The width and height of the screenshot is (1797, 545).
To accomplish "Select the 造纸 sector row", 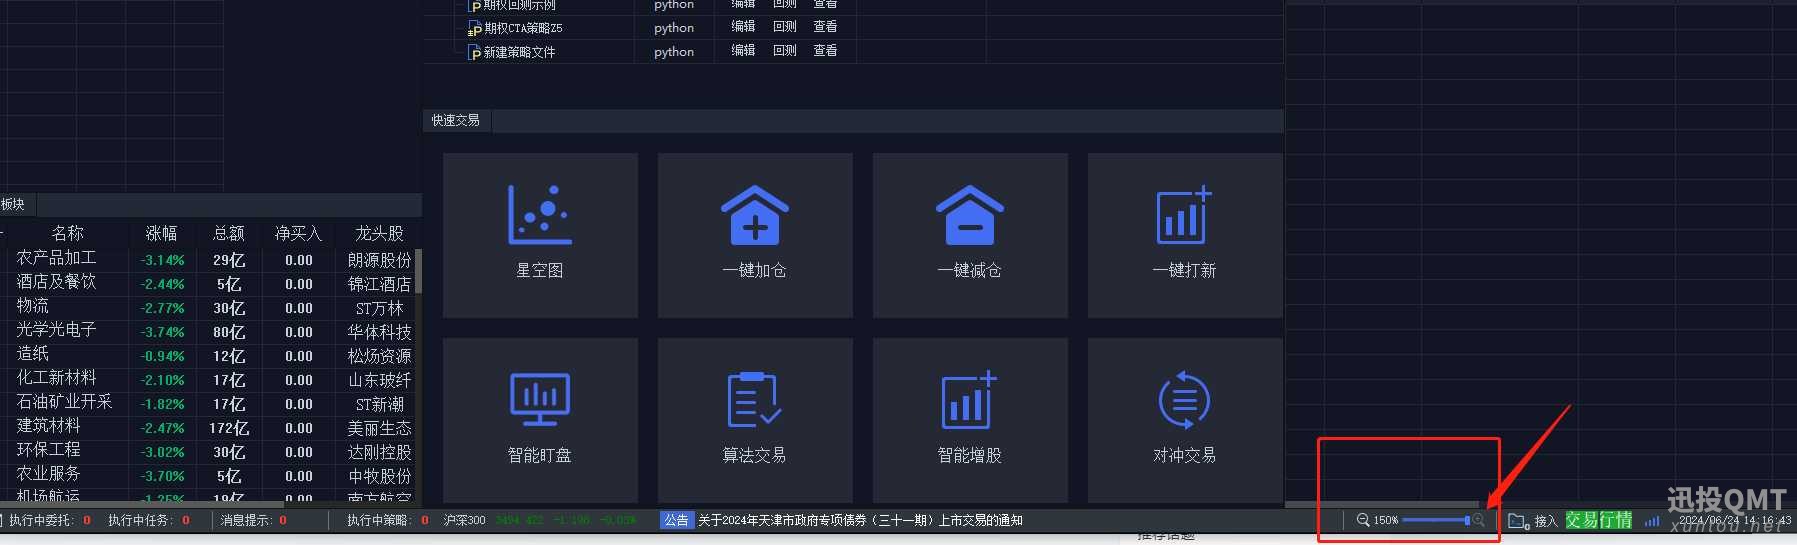I will (33, 354).
